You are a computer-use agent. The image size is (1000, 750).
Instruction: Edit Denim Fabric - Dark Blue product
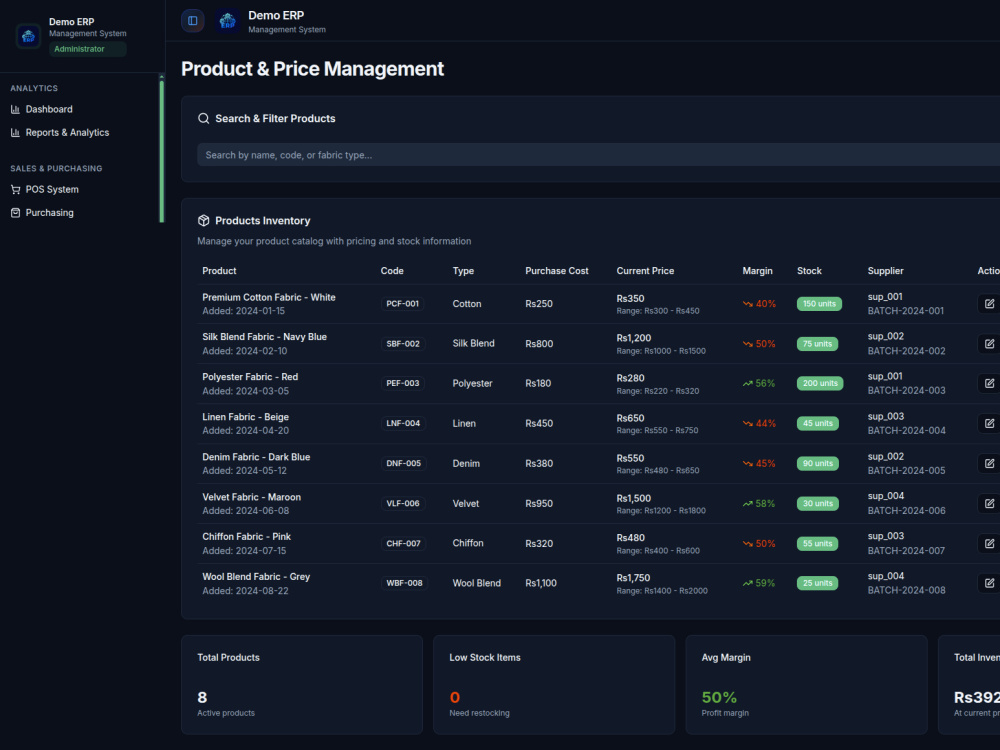[989, 464]
